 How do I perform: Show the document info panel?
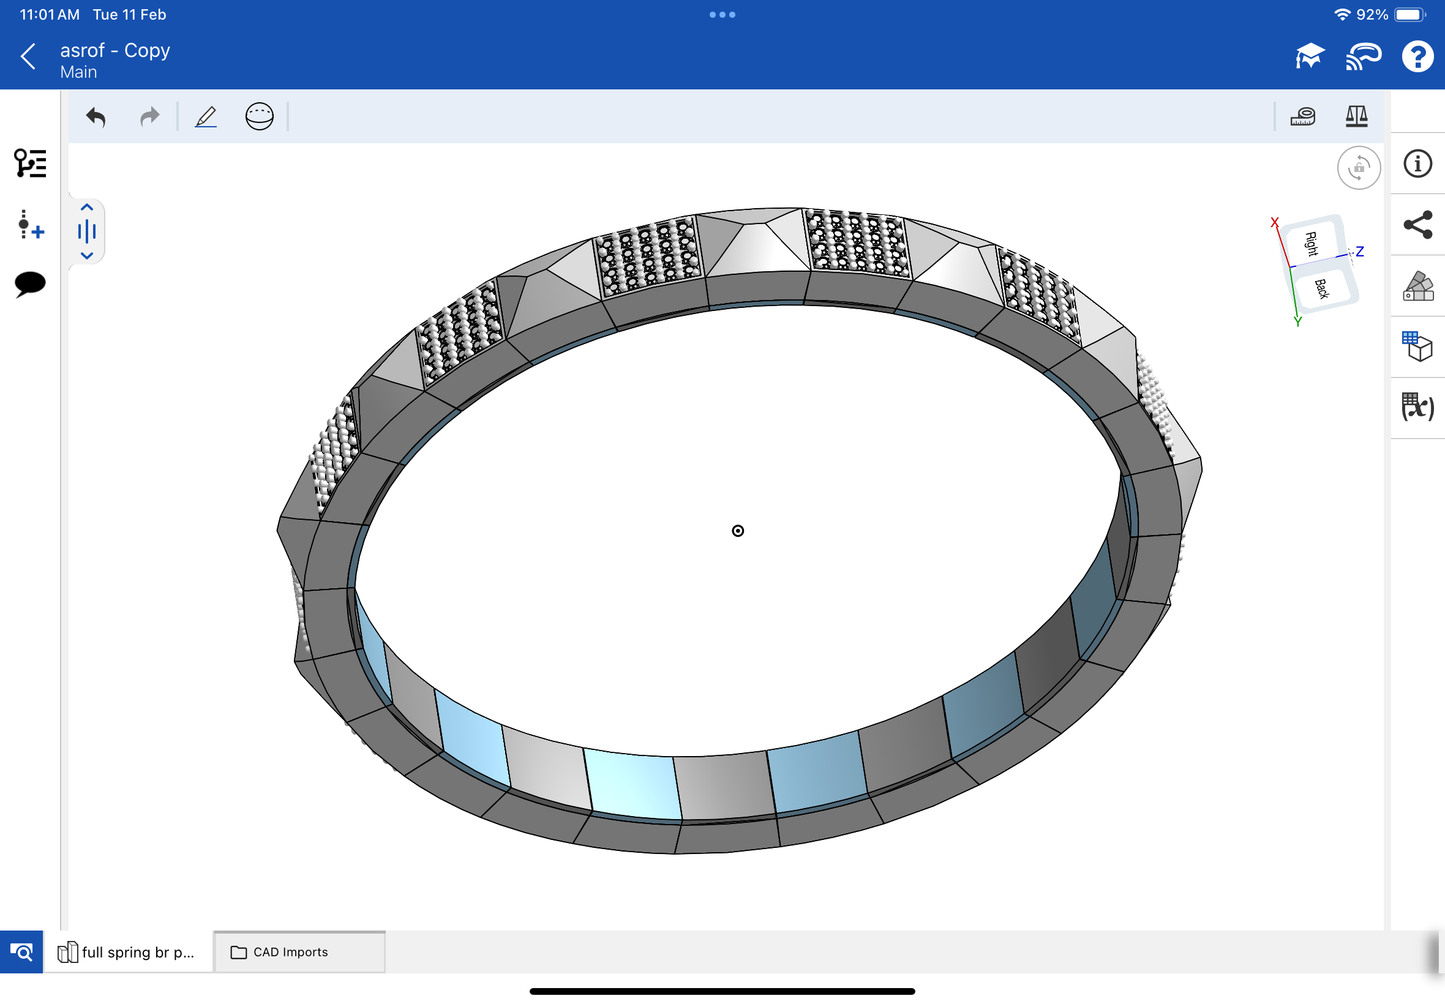pyautogui.click(x=1418, y=164)
